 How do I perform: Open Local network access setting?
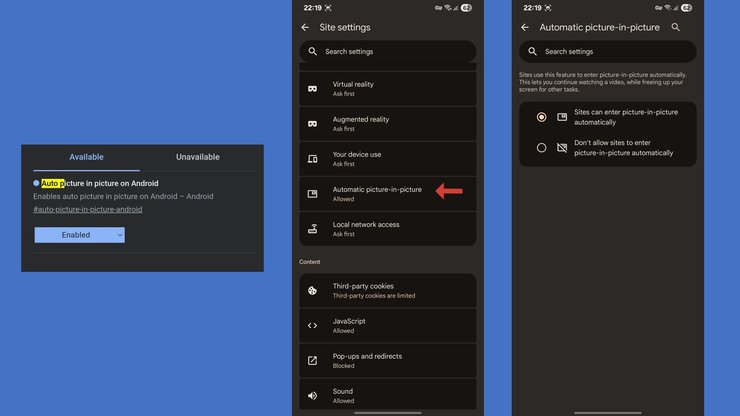click(x=366, y=229)
